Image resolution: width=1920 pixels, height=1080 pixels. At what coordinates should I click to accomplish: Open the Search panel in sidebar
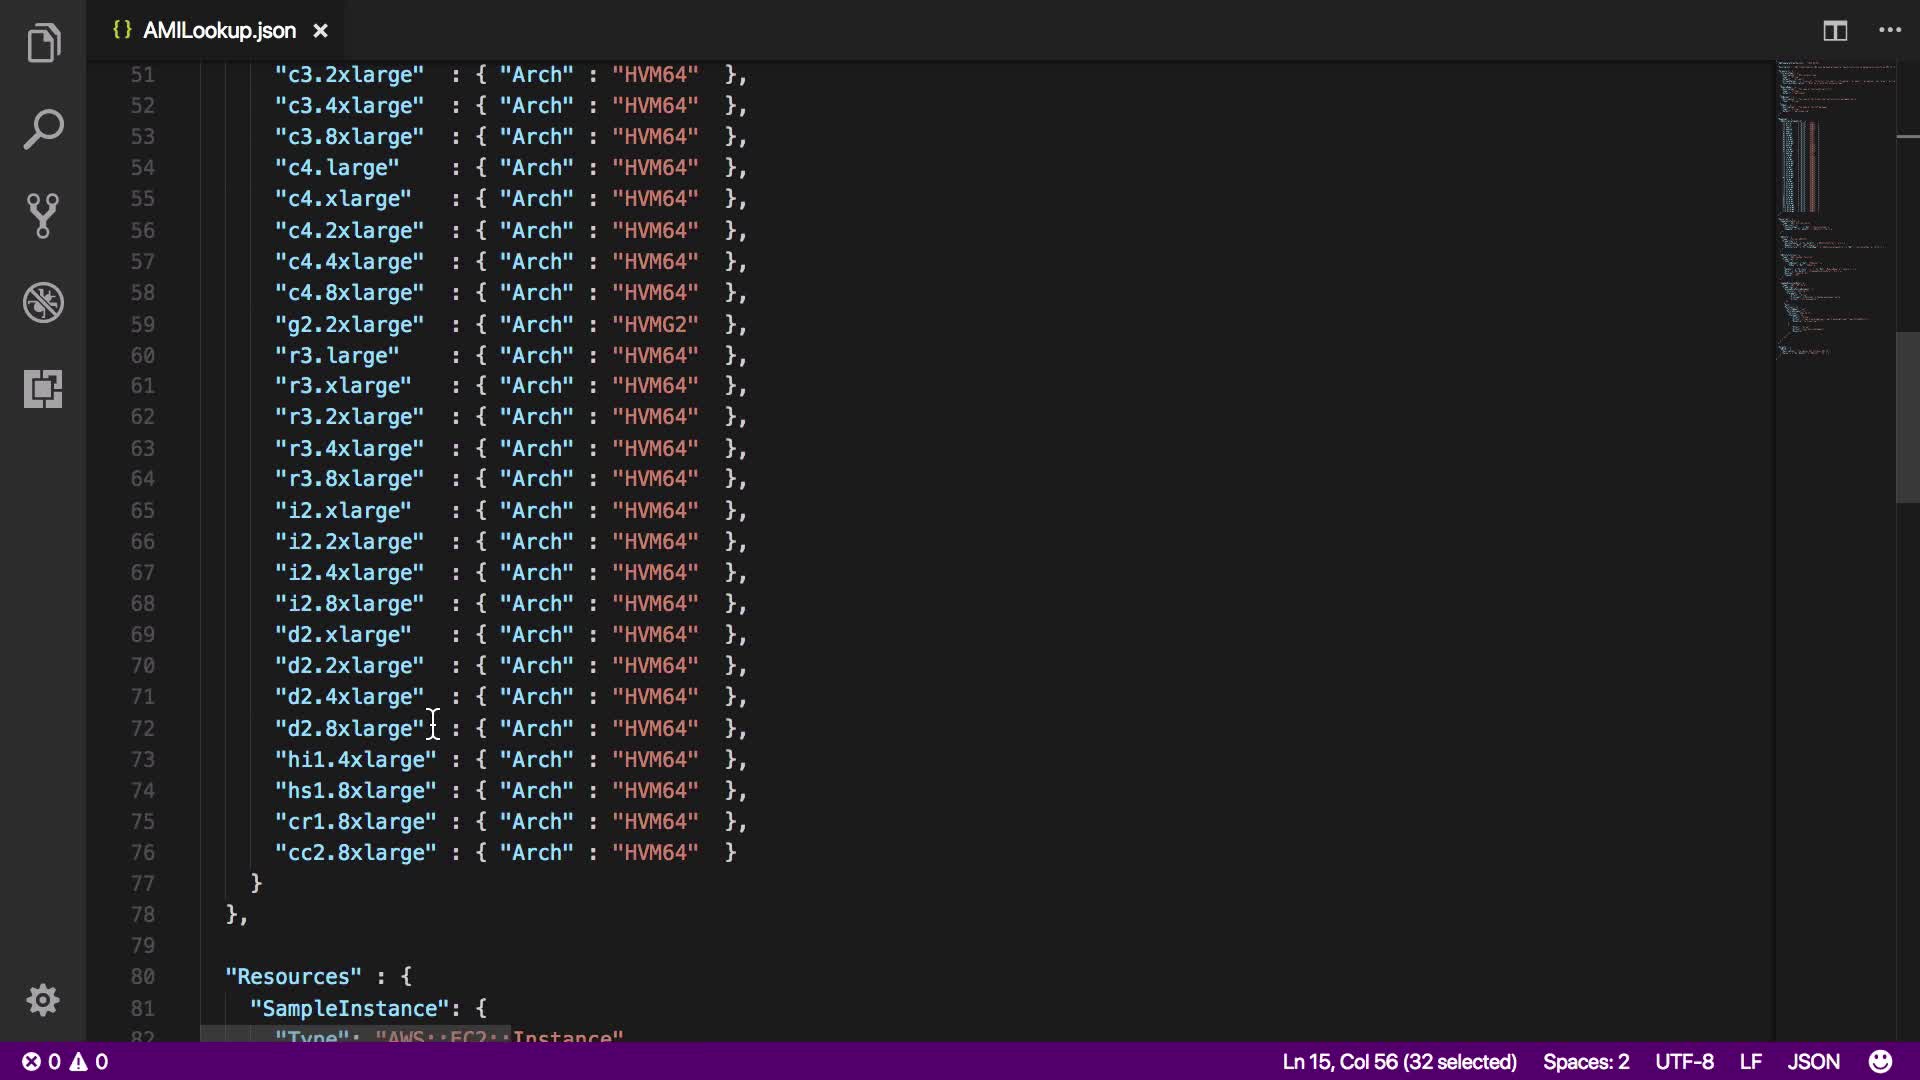pos(43,130)
